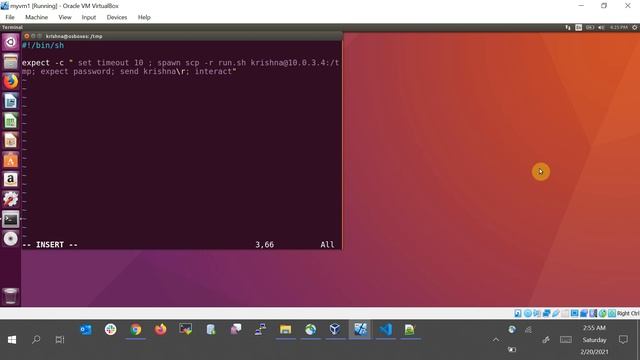Open the Ubuntu network indicator in top panel
This screenshot has height=360, width=640.
click(568, 27)
